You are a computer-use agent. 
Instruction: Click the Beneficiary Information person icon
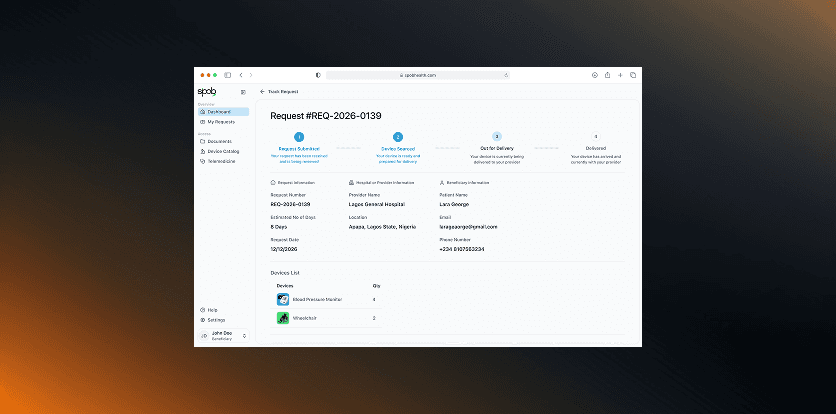(441, 182)
